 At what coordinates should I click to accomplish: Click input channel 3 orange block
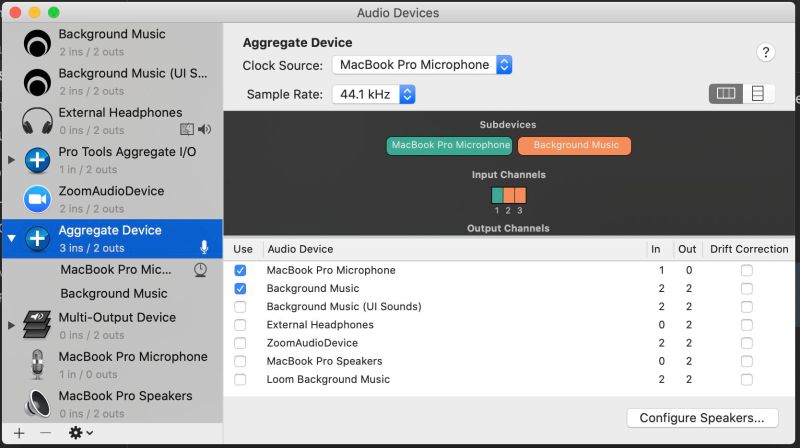pos(520,195)
